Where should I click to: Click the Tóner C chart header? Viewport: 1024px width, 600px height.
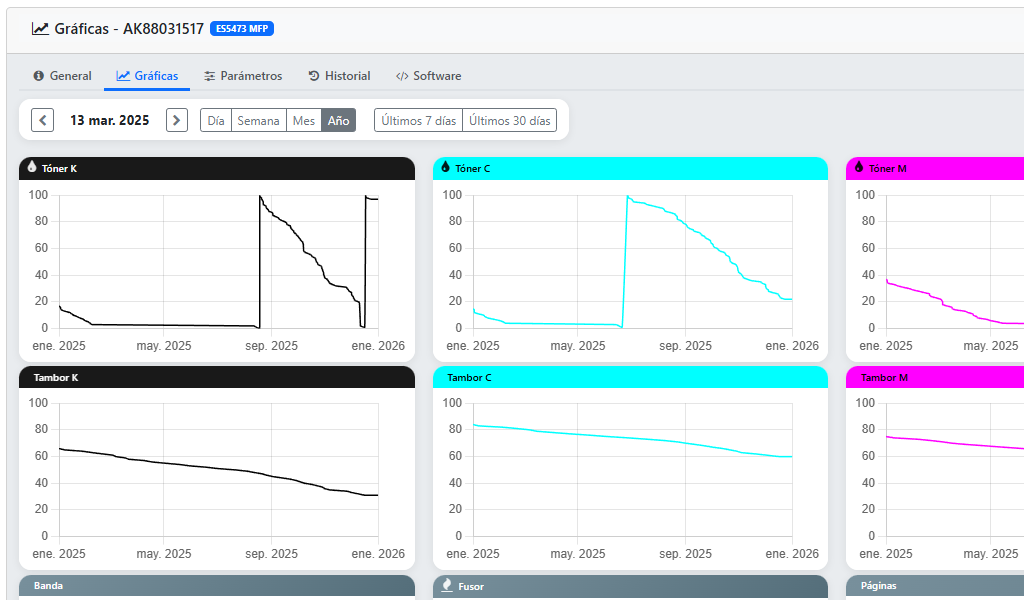coord(630,168)
